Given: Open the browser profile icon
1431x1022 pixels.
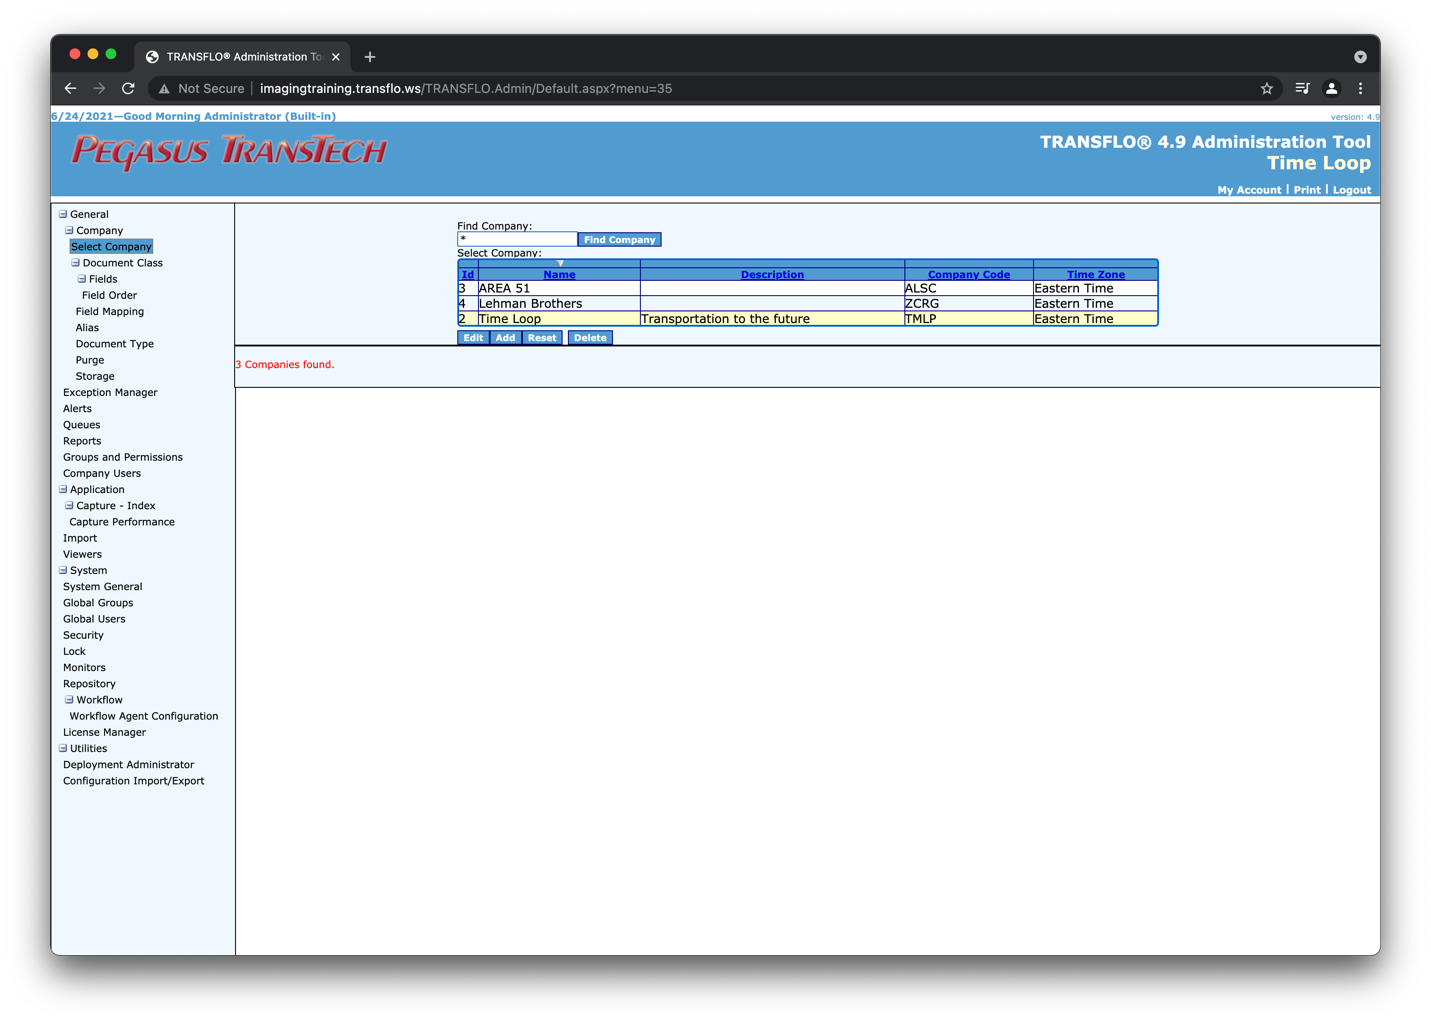Looking at the screenshot, I should (1331, 88).
